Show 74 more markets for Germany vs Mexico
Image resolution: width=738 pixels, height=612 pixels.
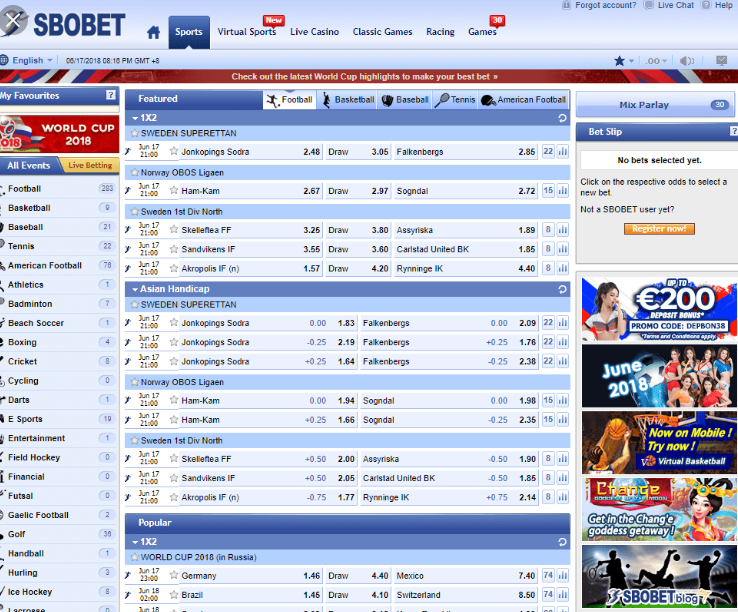click(x=548, y=575)
